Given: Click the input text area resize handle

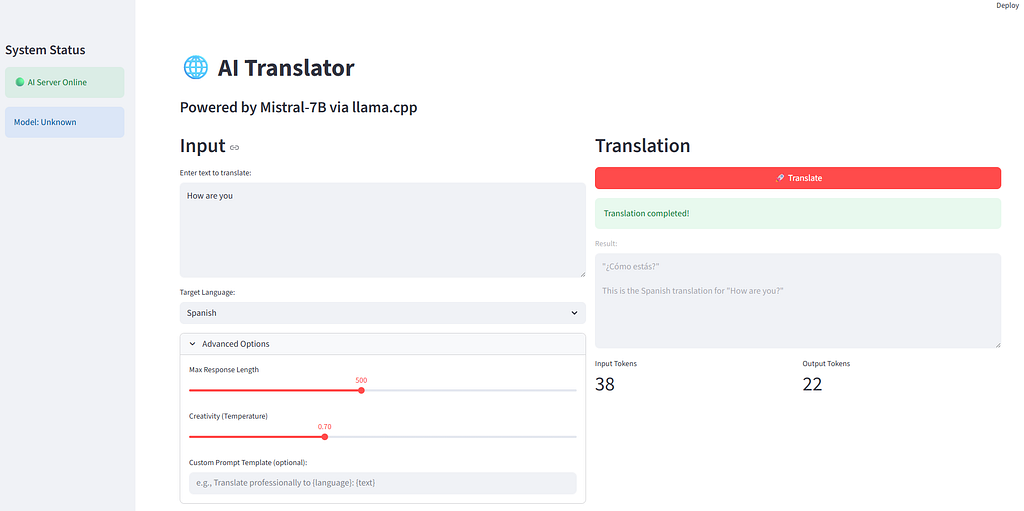Looking at the screenshot, I should [581, 272].
